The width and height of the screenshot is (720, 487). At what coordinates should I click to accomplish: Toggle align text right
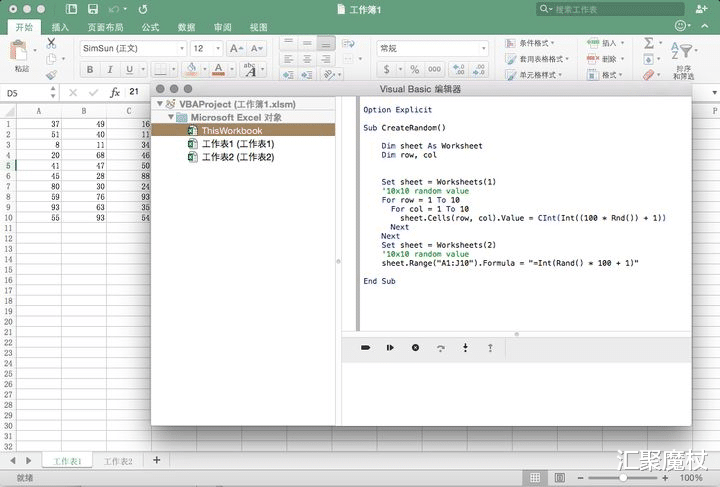point(326,59)
